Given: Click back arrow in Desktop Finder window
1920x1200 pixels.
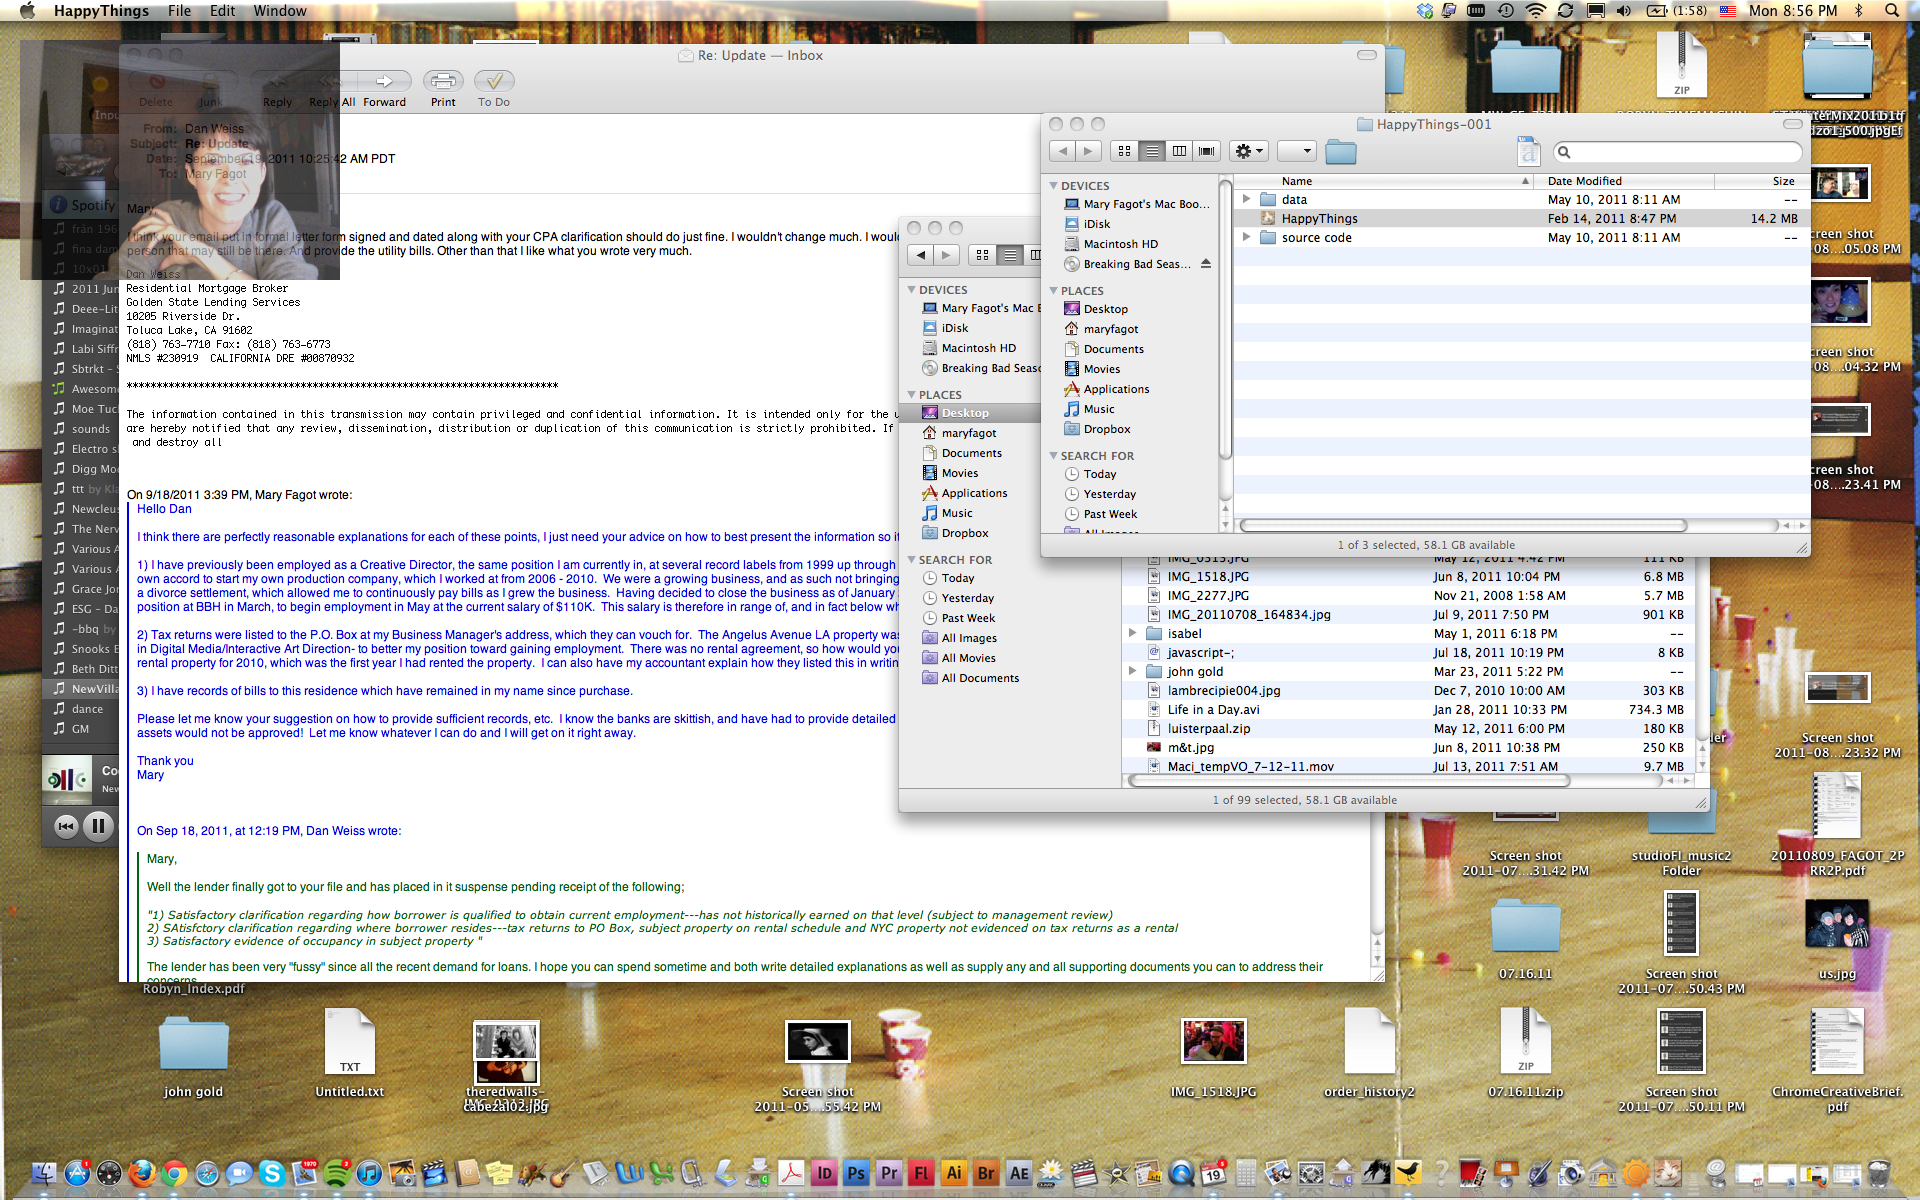Looking at the screenshot, I should pos(921,255).
